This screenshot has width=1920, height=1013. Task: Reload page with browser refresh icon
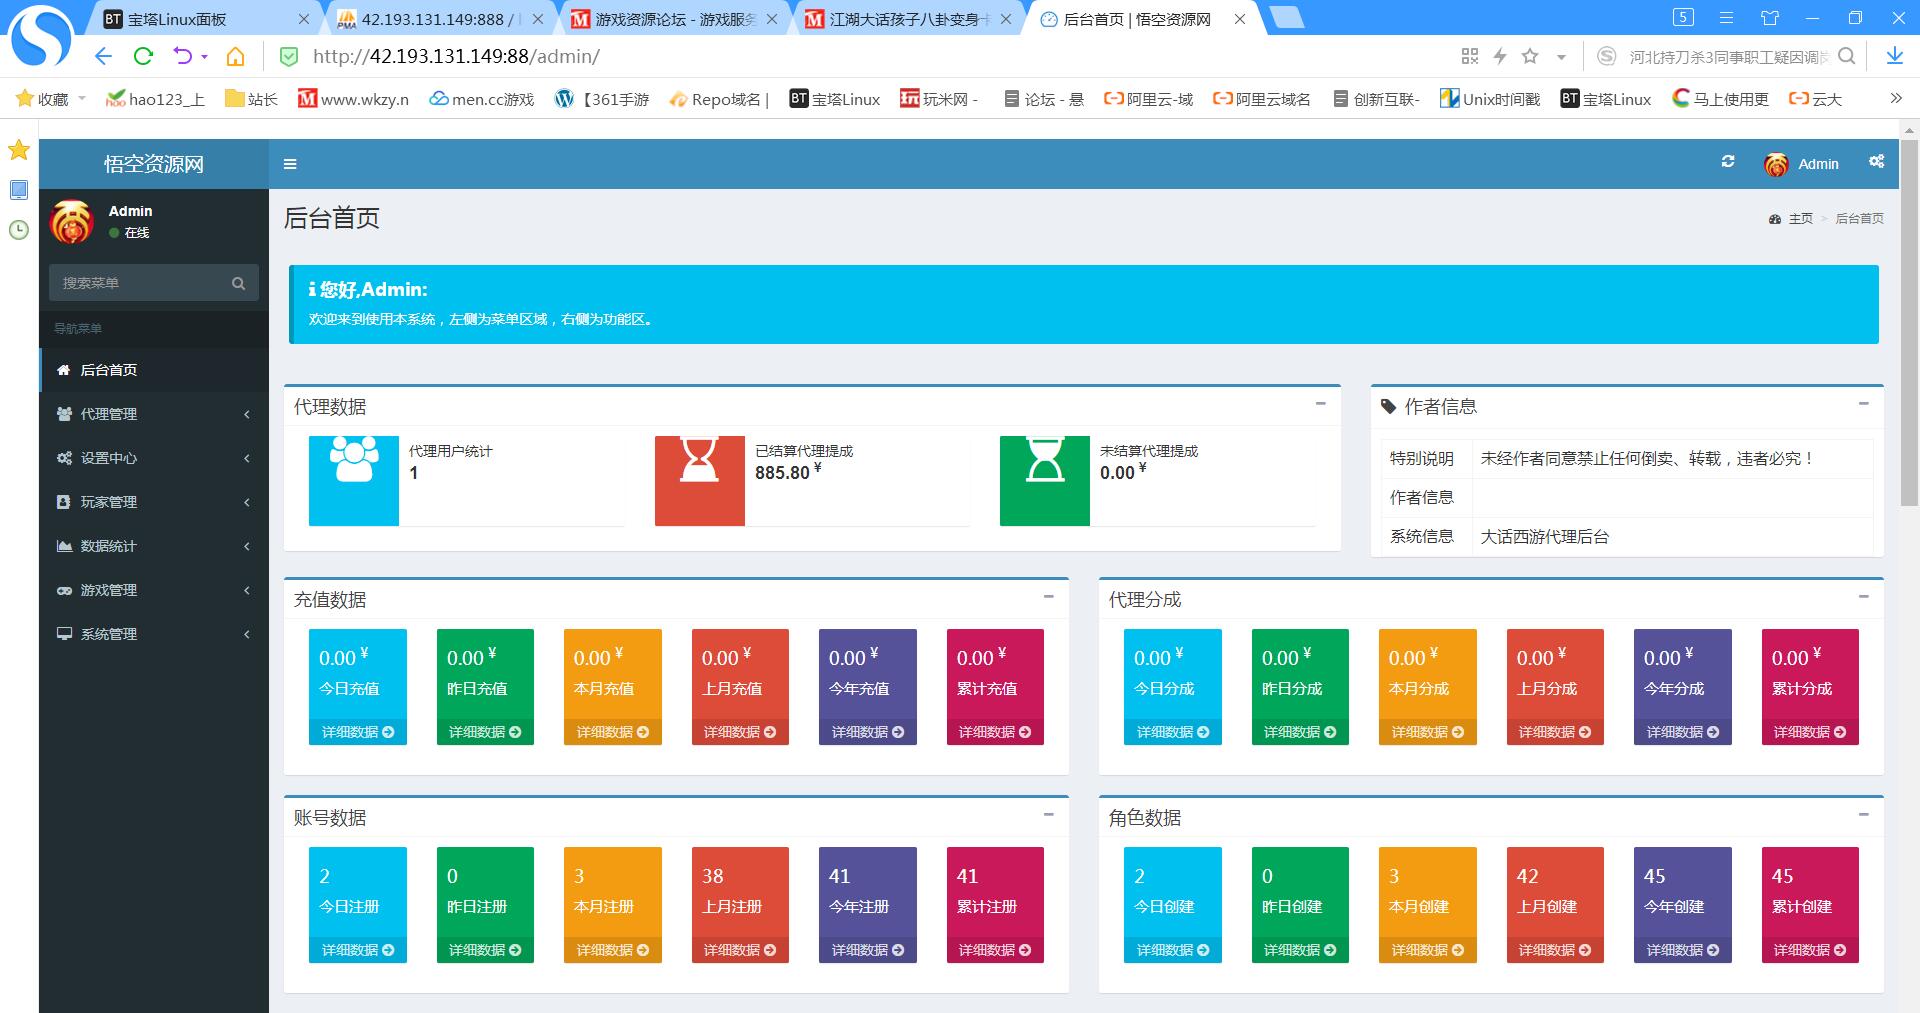click(143, 57)
